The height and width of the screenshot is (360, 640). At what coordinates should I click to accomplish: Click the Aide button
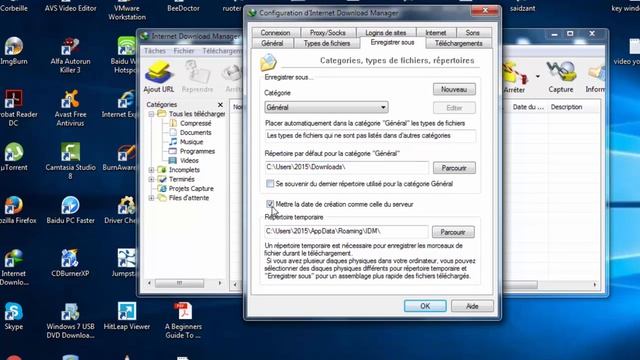pyautogui.click(x=472, y=306)
